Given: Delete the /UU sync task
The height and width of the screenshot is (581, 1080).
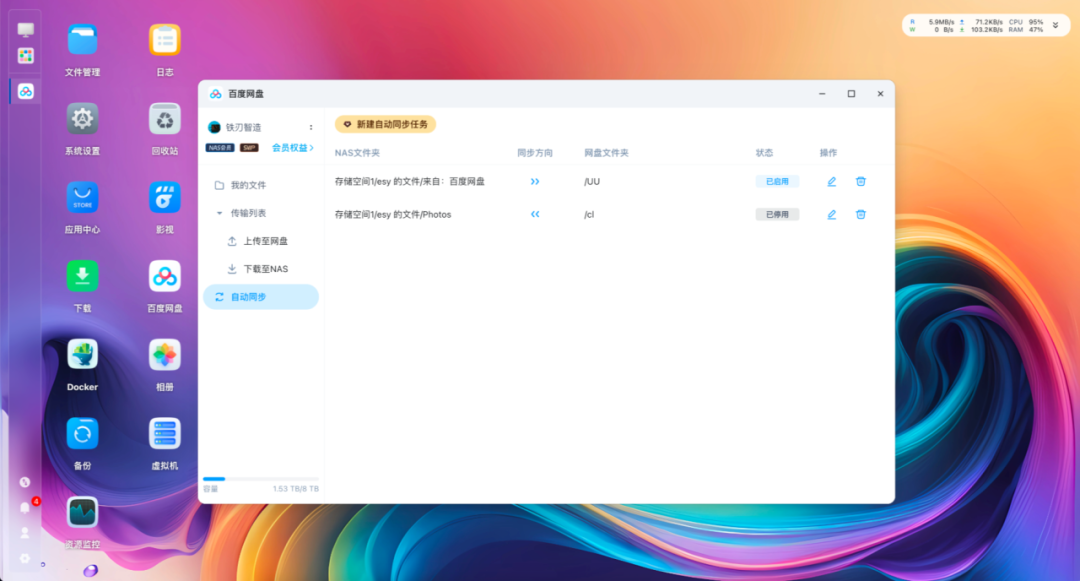Looking at the screenshot, I should (860, 182).
